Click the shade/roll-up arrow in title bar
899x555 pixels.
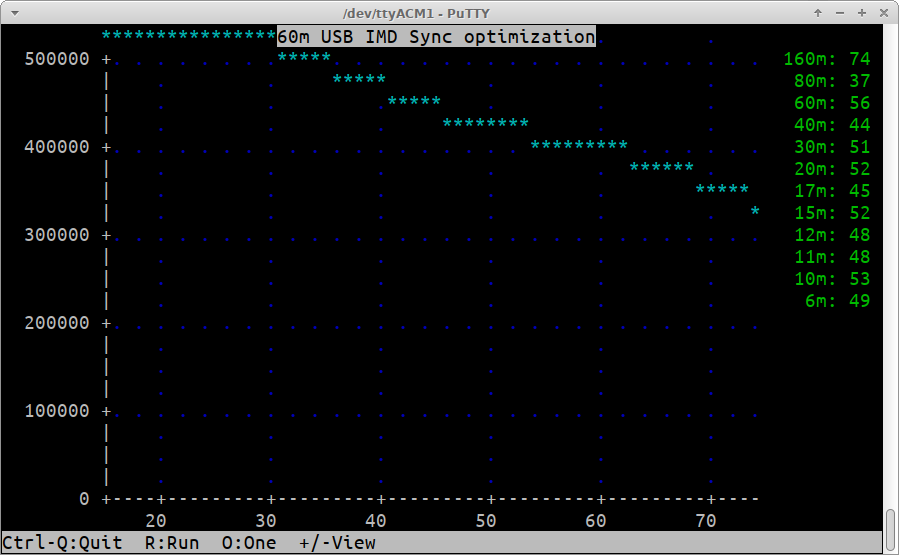coord(819,13)
